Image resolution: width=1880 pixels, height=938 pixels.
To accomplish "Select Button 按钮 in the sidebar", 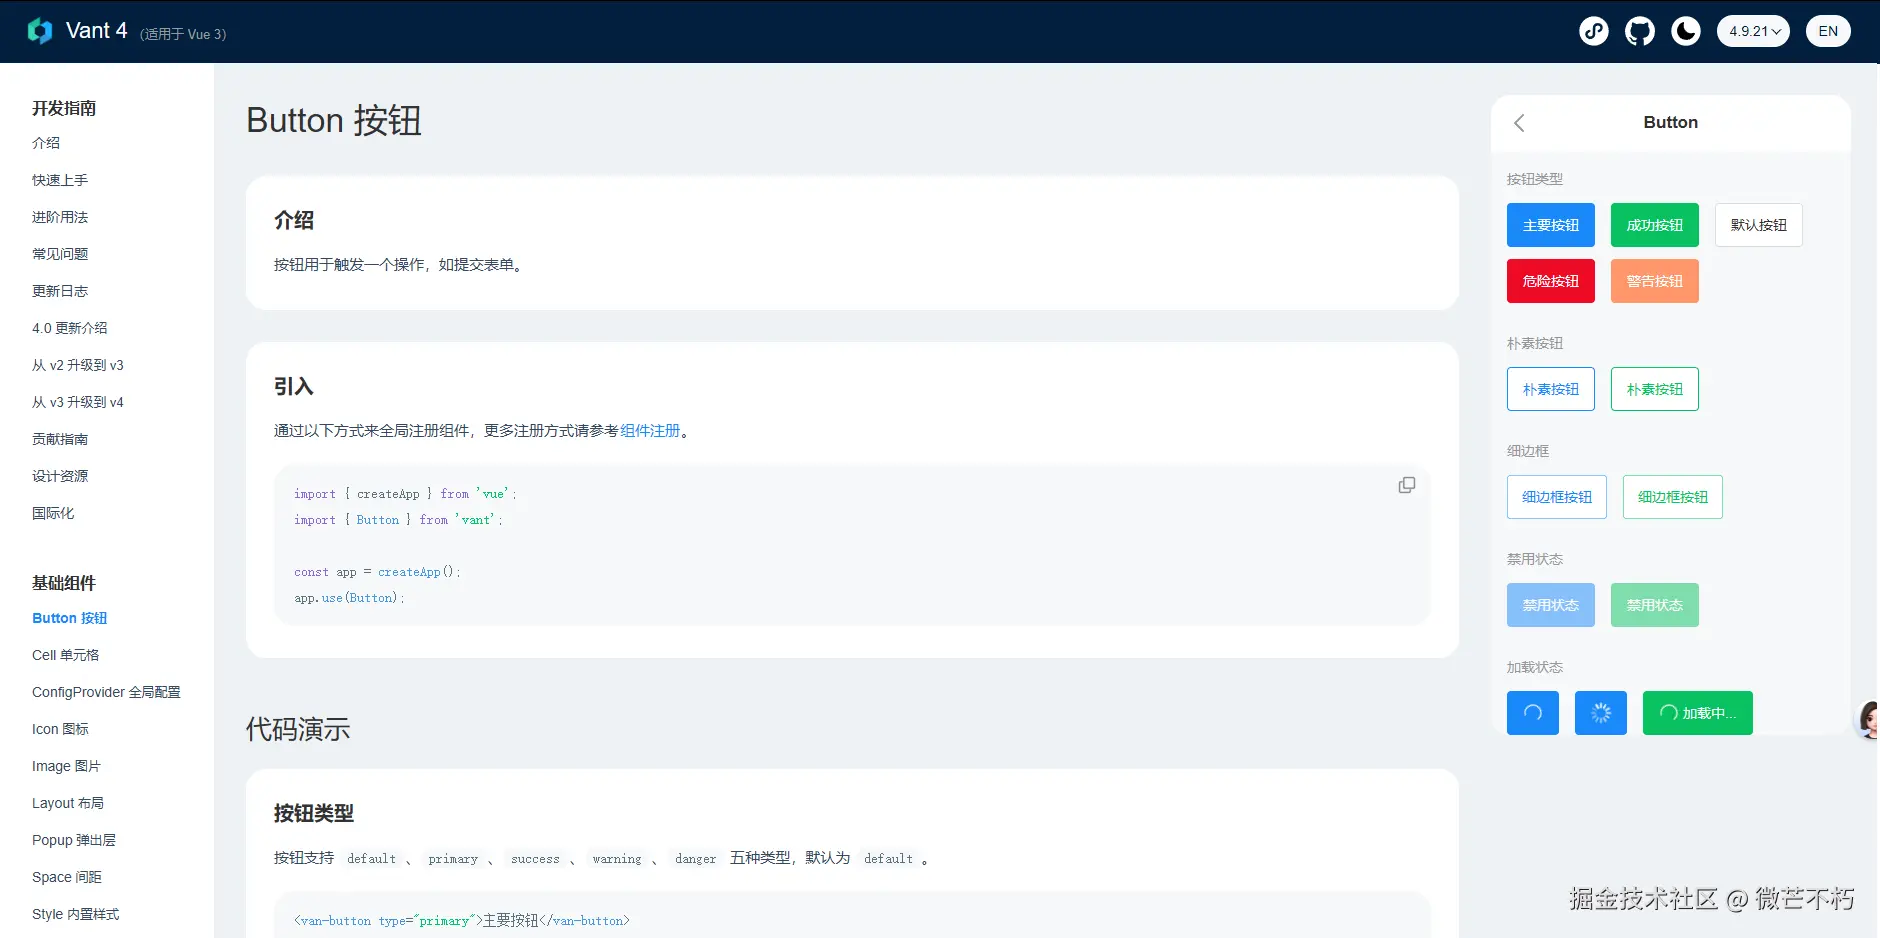I will coord(70,618).
